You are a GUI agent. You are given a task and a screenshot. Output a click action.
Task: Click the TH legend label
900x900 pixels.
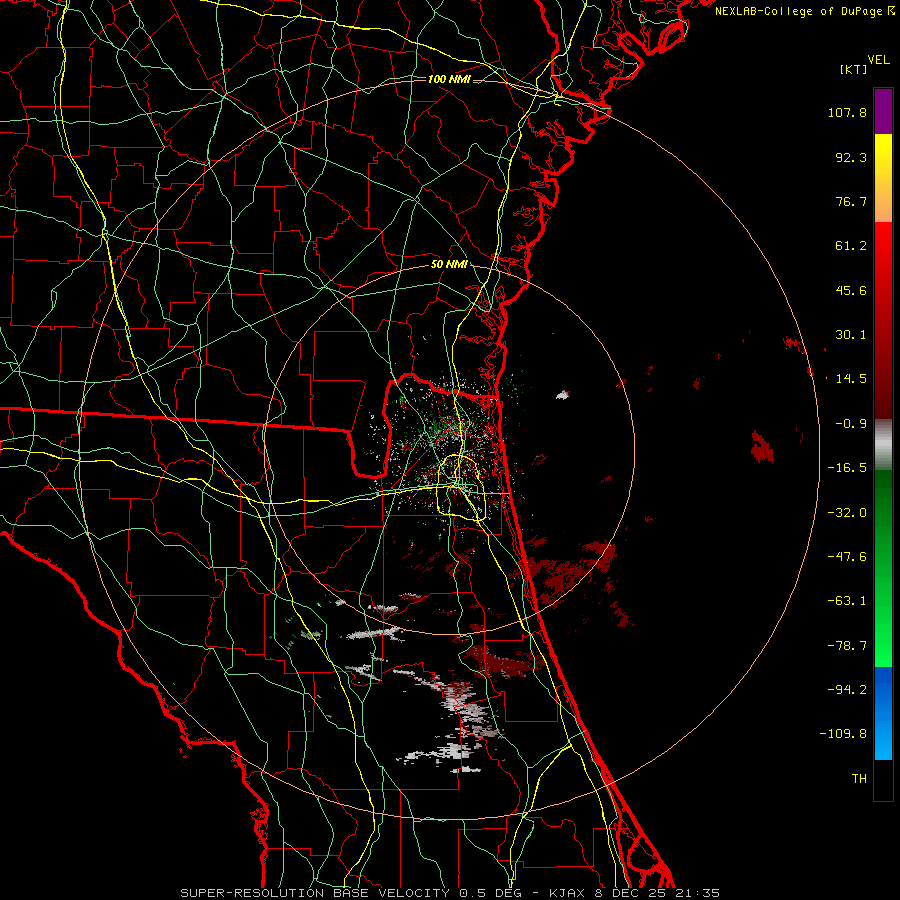[x=859, y=778]
